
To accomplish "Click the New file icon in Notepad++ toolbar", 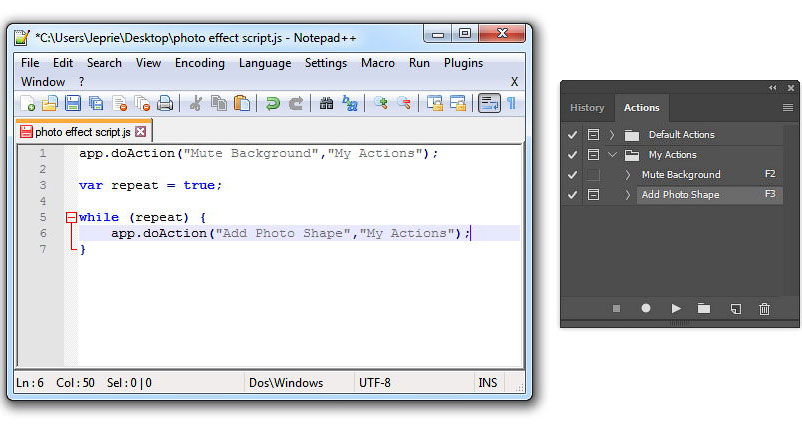I will [x=28, y=103].
